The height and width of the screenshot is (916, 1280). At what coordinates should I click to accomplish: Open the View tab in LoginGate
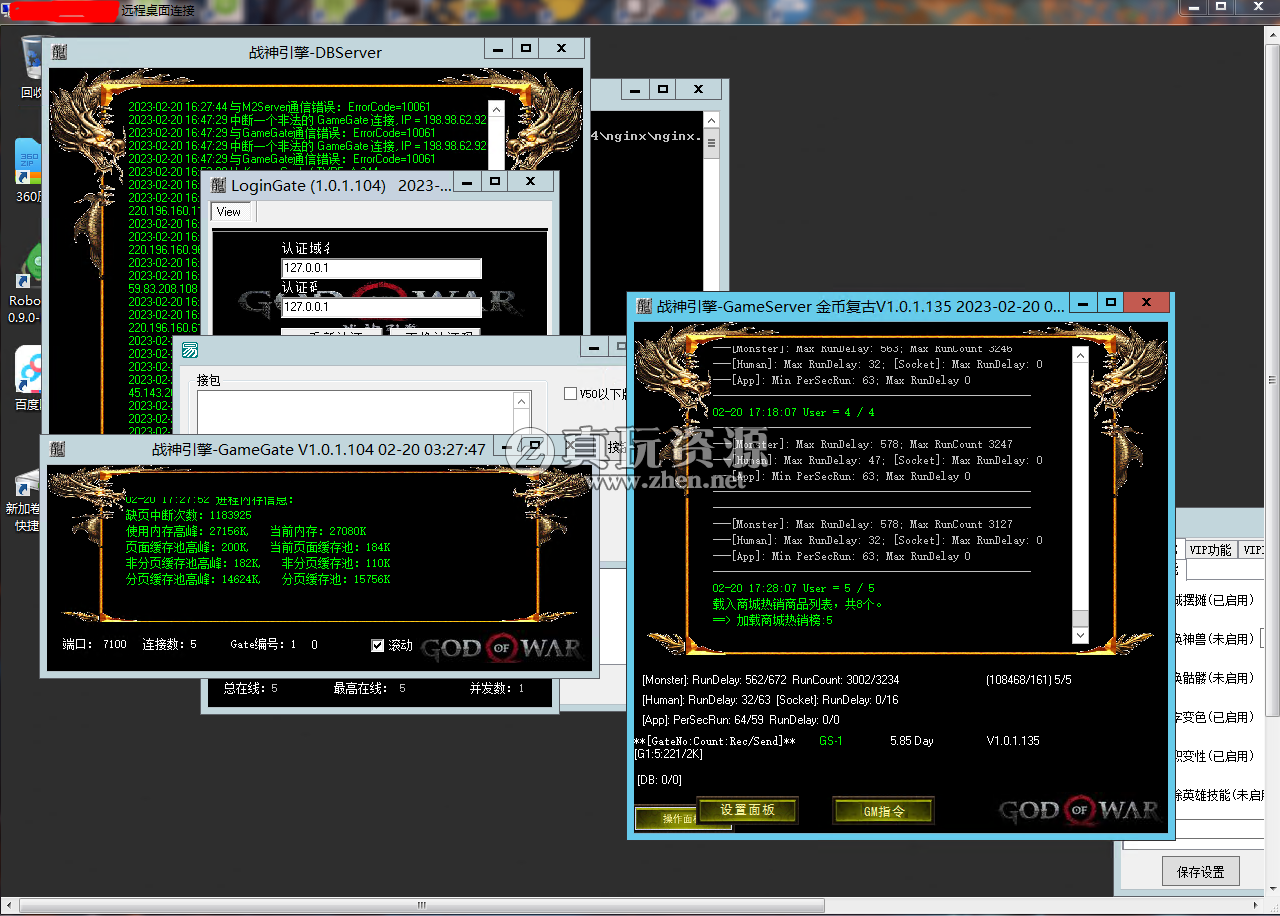click(x=229, y=212)
